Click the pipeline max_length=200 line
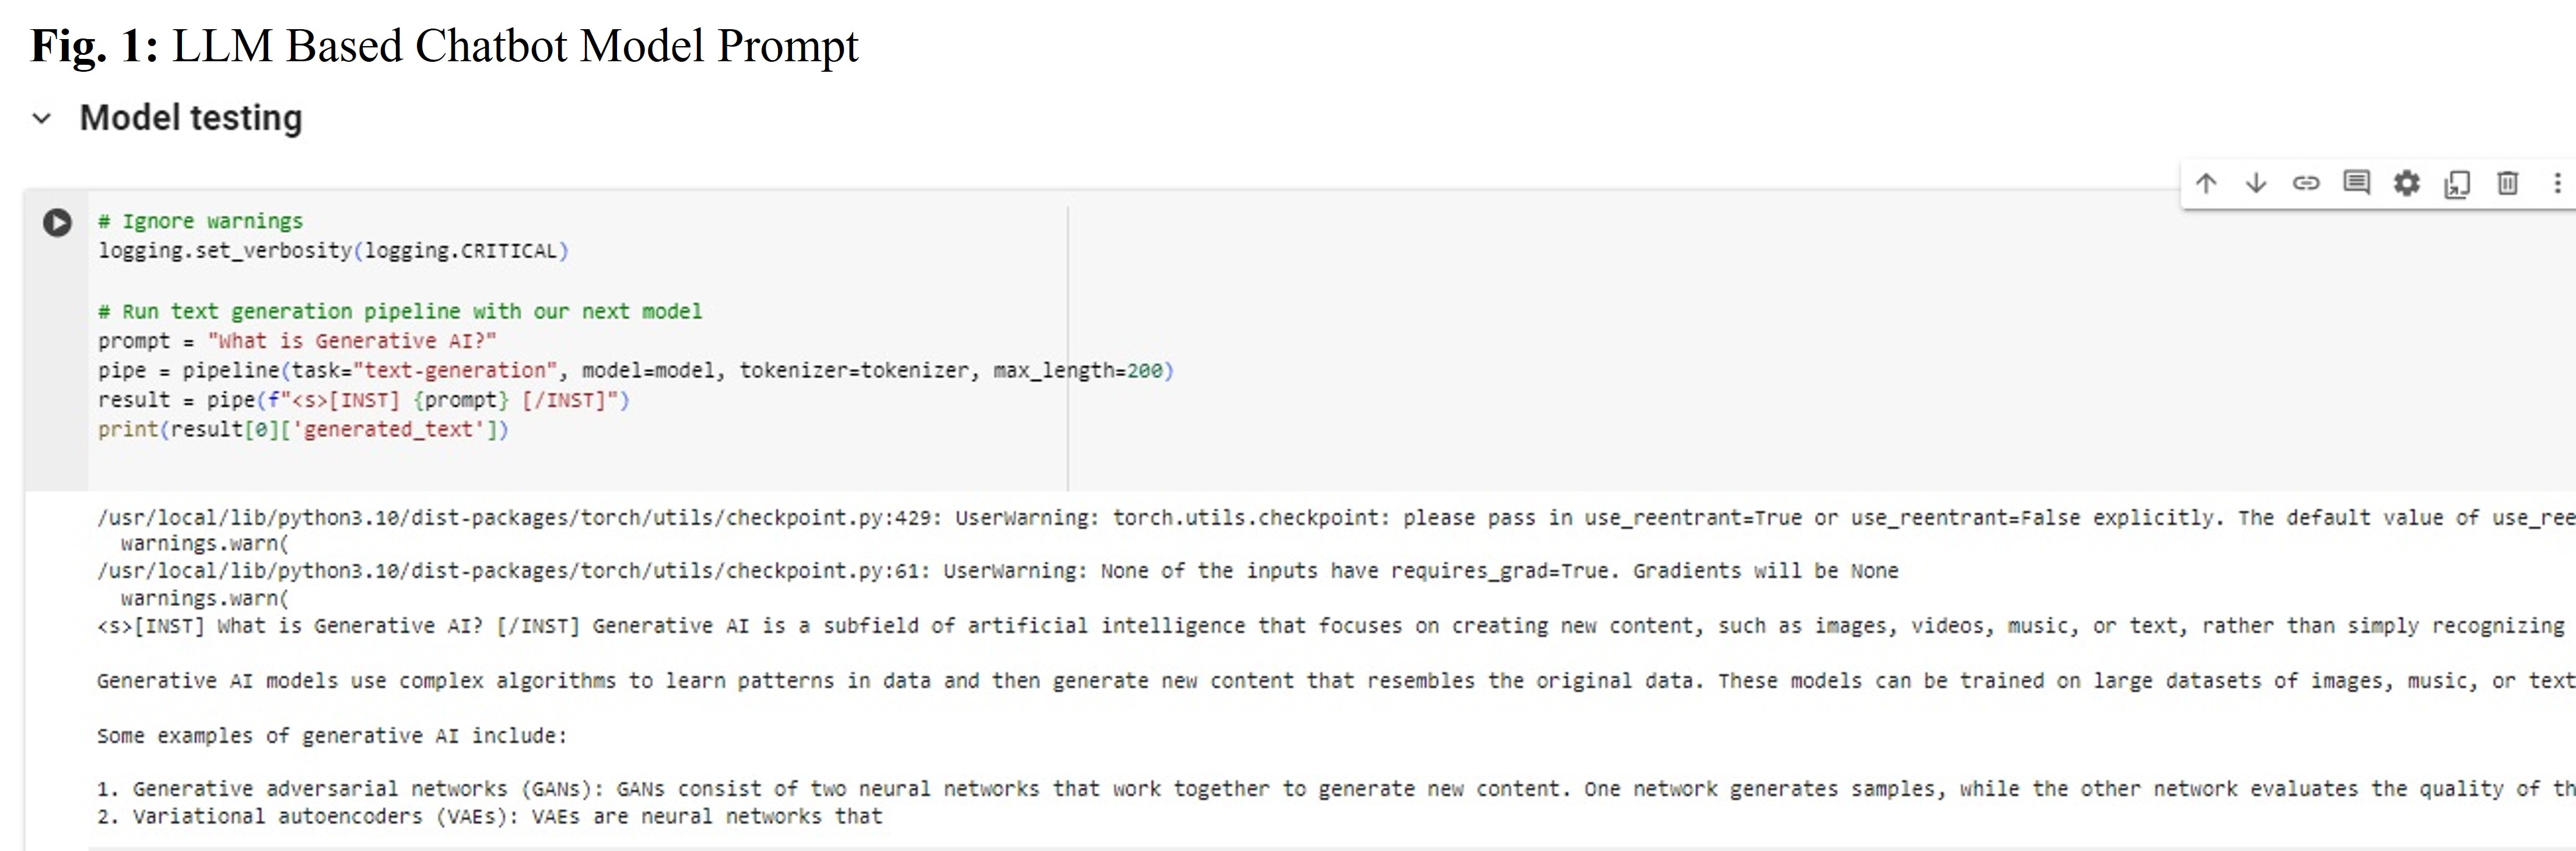The image size is (2576, 851). (x=636, y=371)
